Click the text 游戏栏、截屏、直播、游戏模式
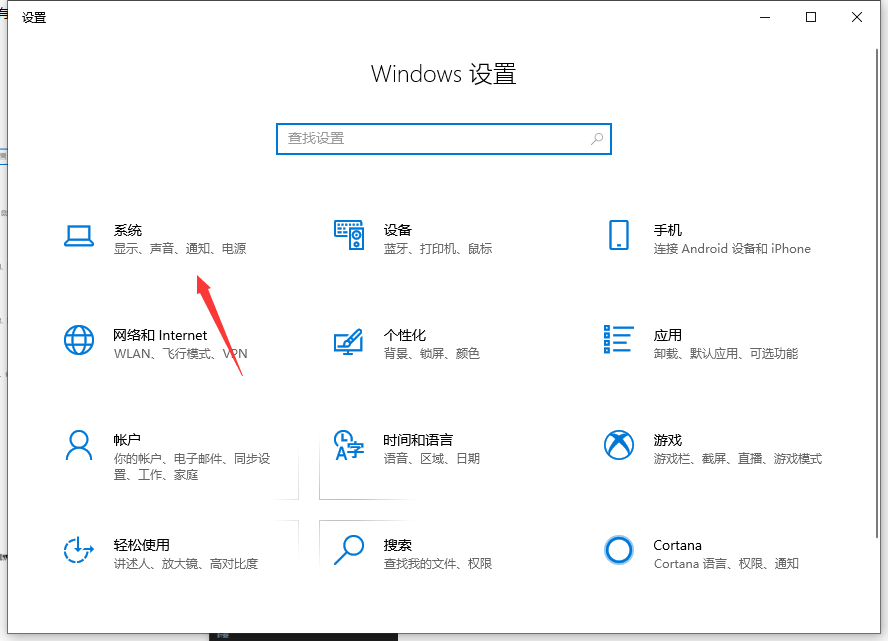This screenshot has height=641, width=888. click(x=737, y=459)
